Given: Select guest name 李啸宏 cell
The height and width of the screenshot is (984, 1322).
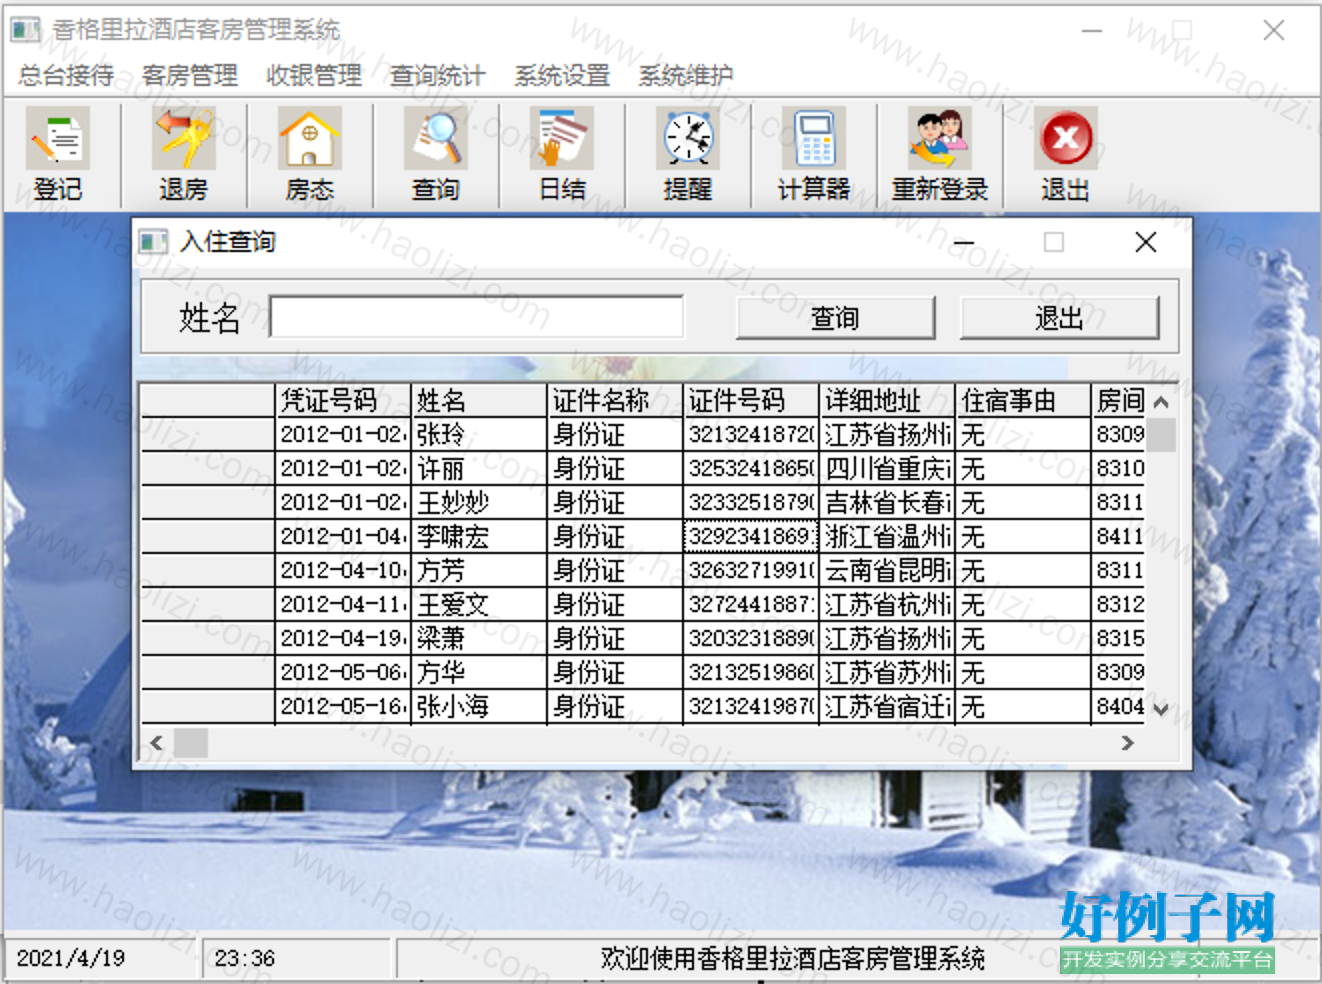Looking at the screenshot, I should click(479, 537).
